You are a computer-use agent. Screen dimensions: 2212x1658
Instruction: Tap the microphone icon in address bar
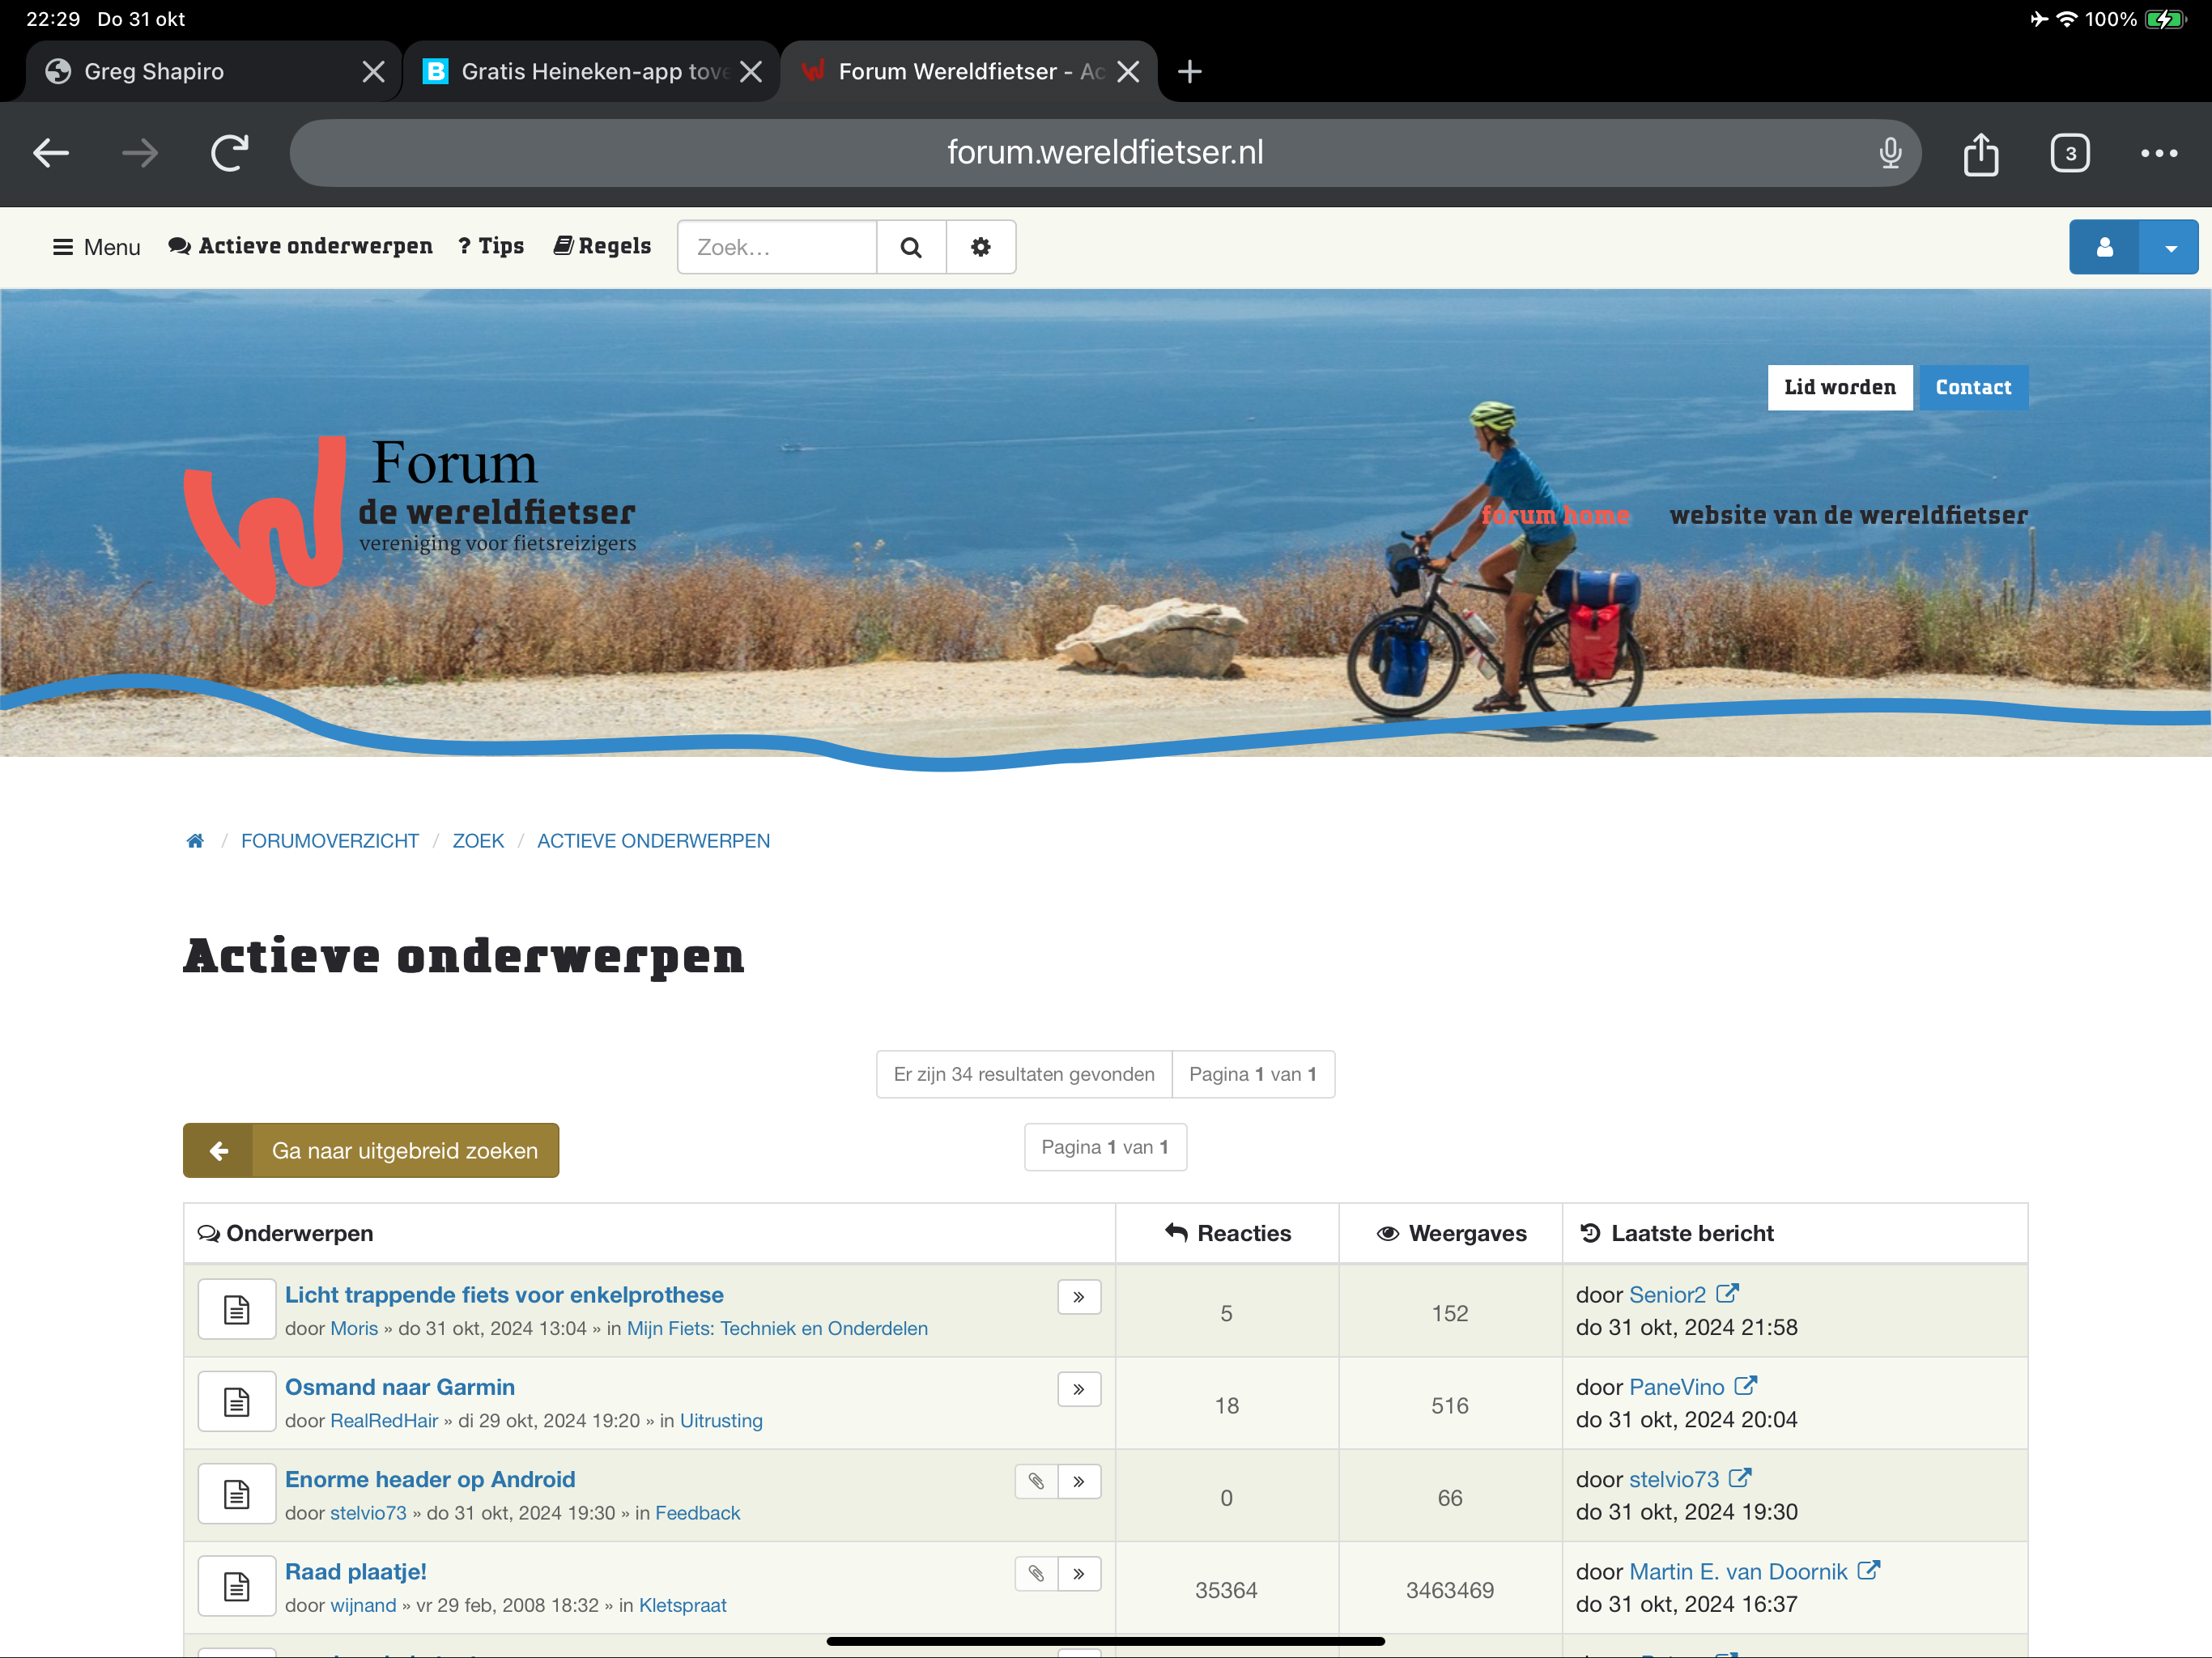pyautogui.click(x=1889, y=153)
